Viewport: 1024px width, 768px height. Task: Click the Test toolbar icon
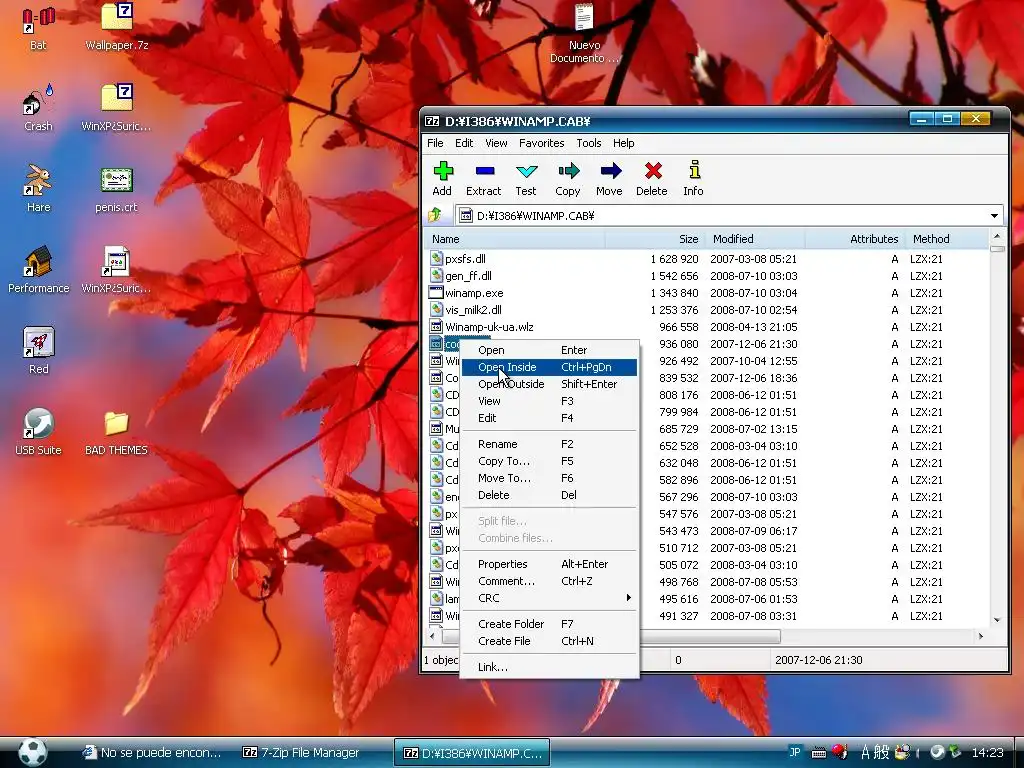tap(526, 178)
